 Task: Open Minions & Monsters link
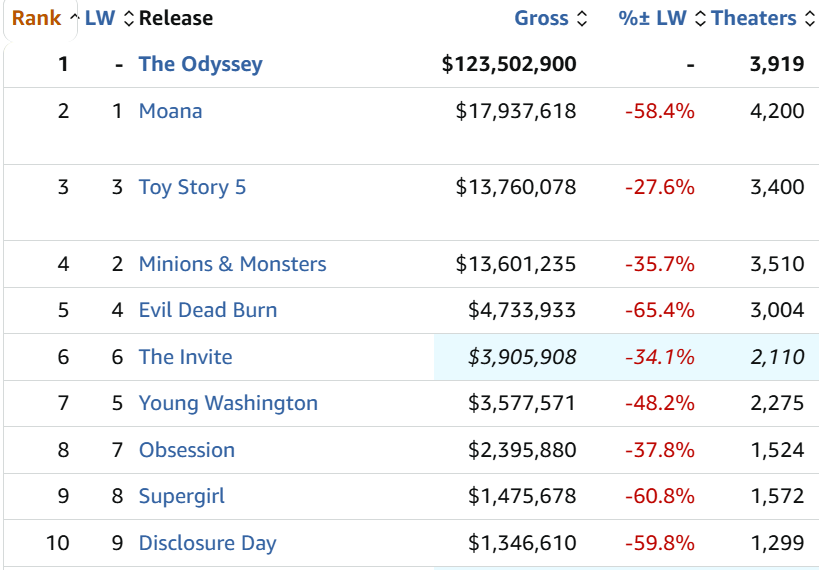pos(232,264)
